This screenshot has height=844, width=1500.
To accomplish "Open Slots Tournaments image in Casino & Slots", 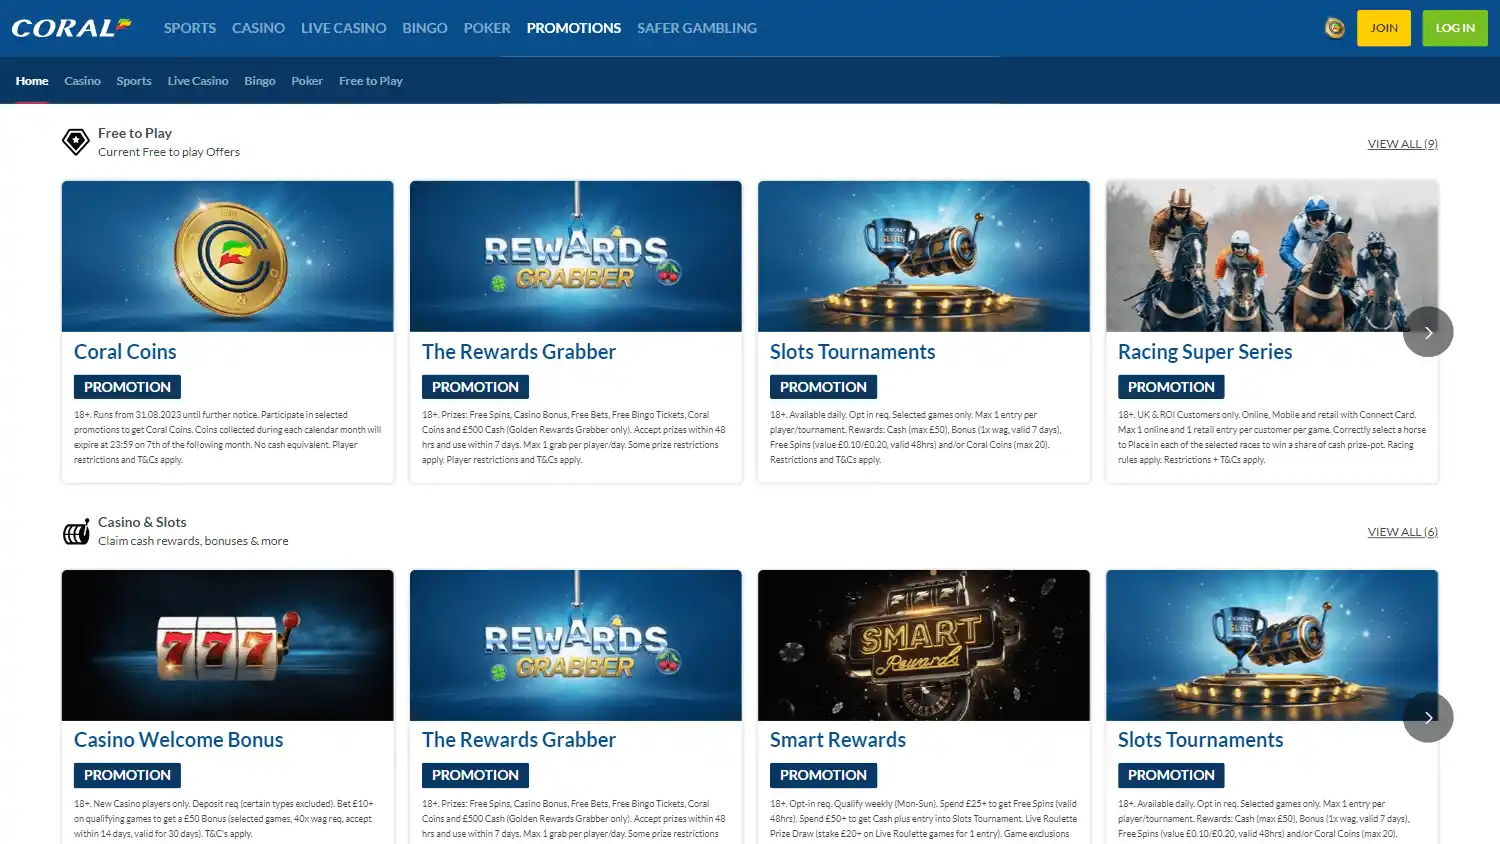I will coord(1272,645).
